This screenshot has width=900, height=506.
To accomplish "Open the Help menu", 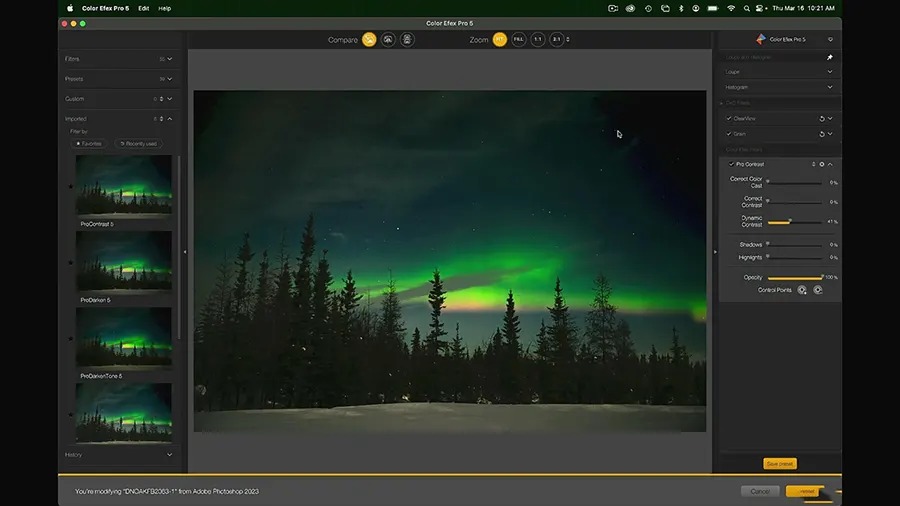I will (x=165, y=8).
